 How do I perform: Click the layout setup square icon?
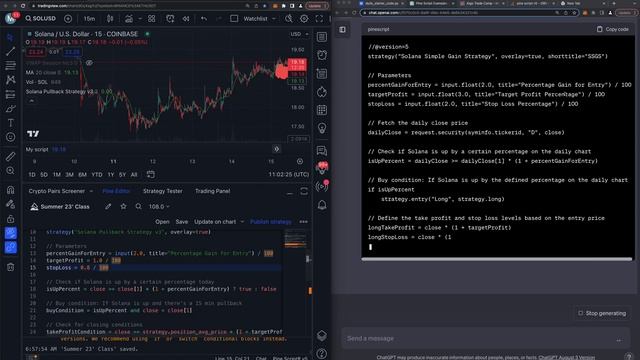coord(234,19)
